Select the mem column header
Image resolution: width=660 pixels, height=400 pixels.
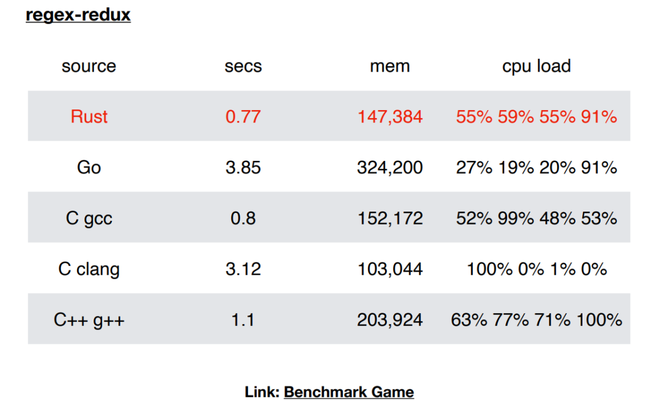390,66
